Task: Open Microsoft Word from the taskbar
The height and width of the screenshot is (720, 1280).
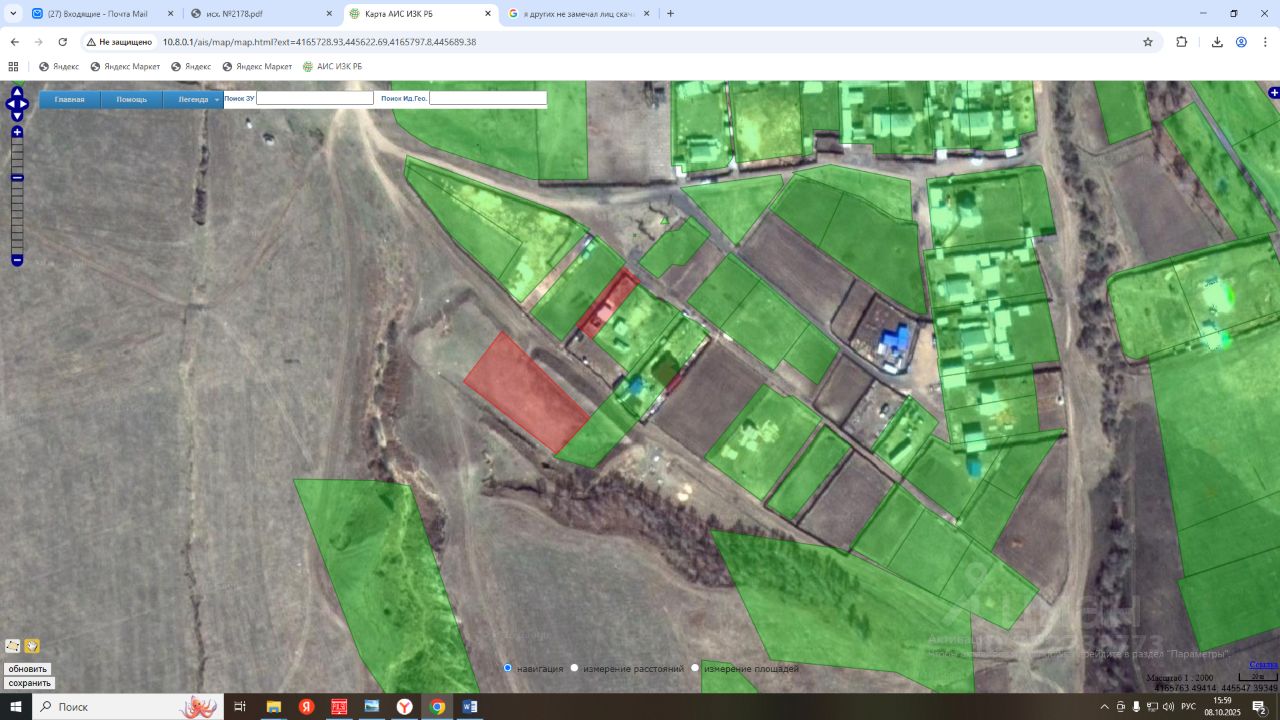Action: [x=470, y=707]
